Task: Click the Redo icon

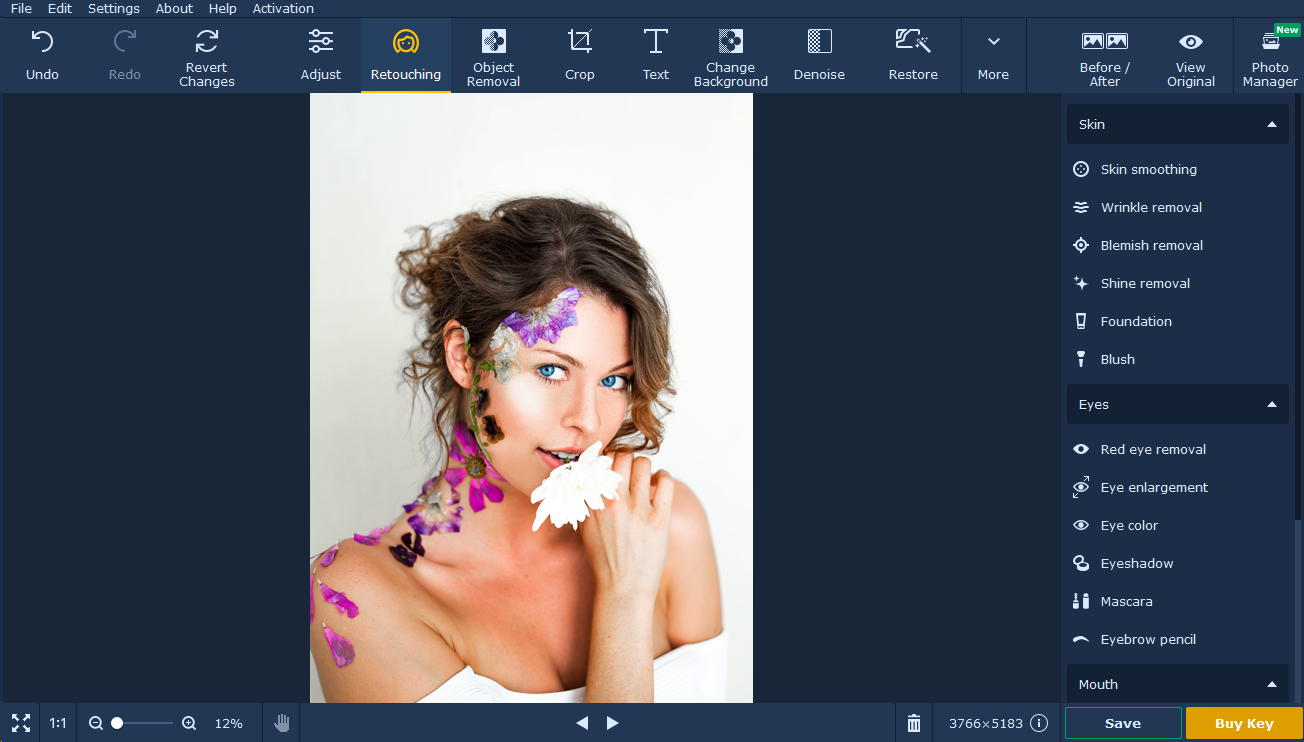Action: point(124,42)
